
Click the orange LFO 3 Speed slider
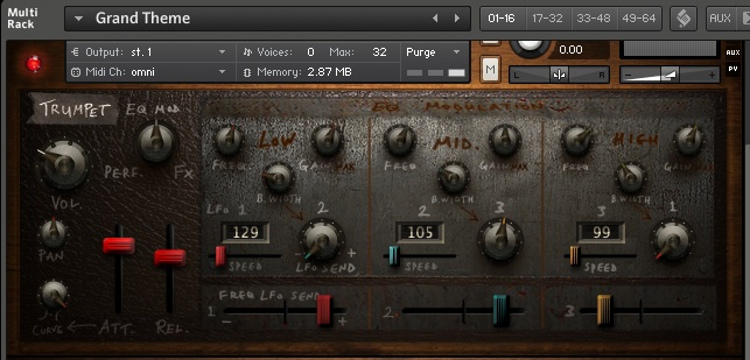574,256
